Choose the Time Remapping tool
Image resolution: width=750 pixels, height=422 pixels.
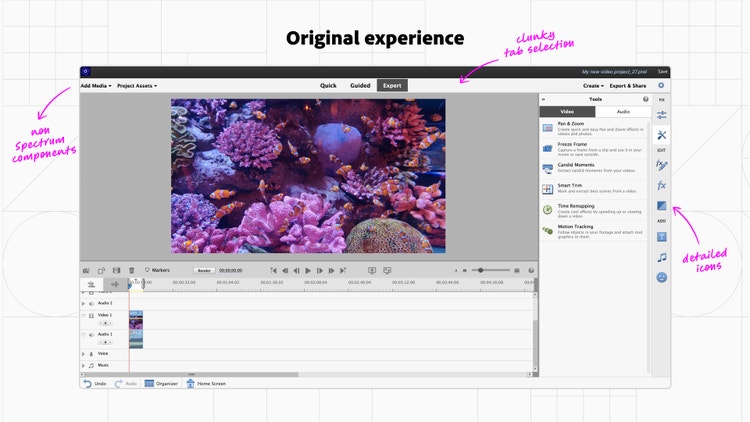pyautogui.click(x=594, y=211)
